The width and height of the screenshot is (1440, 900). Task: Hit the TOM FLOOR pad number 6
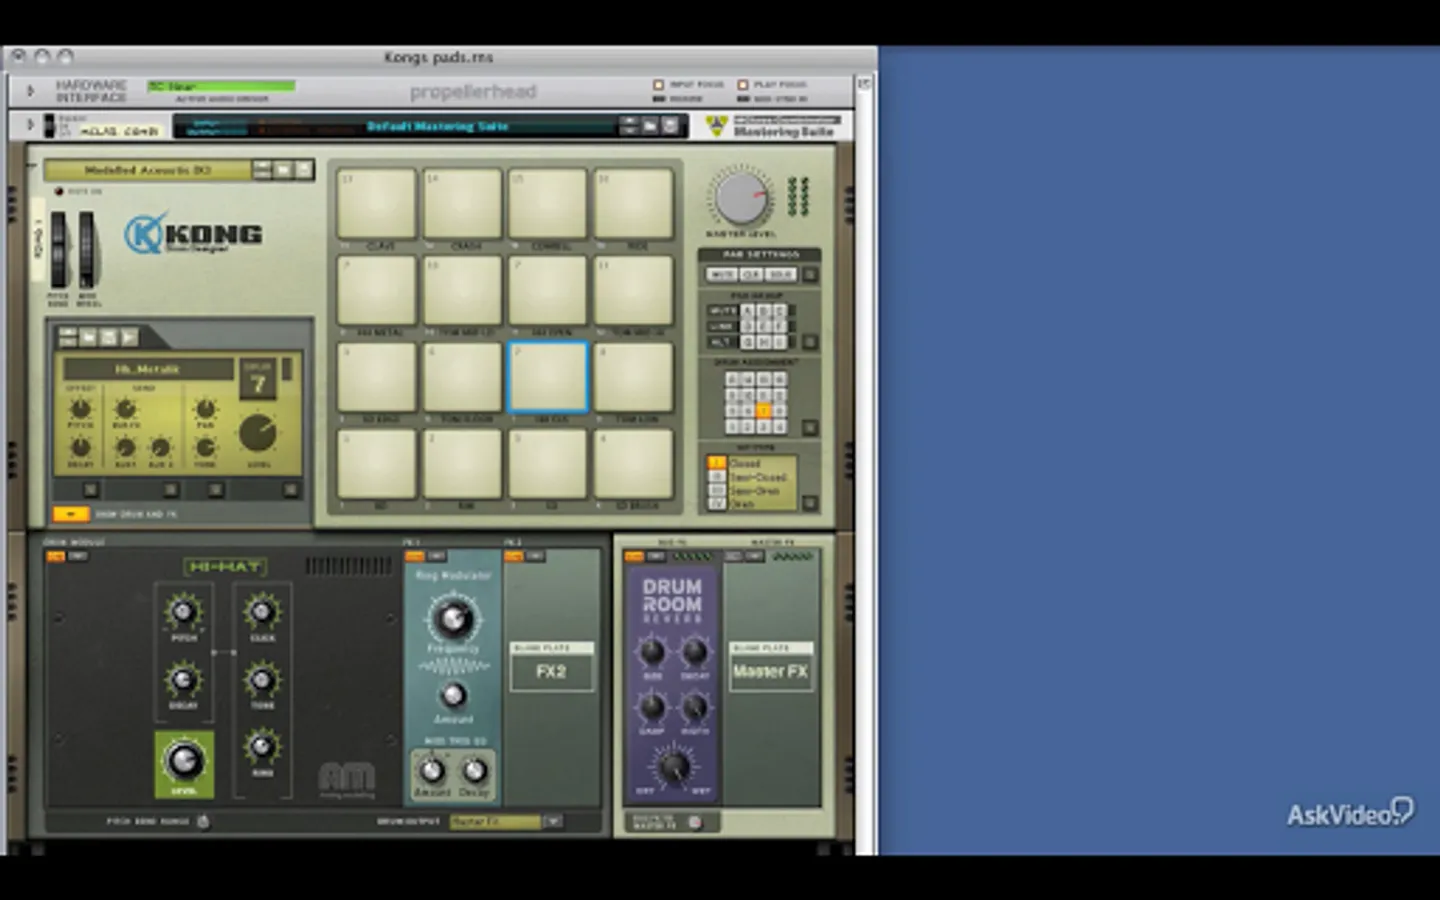tap(462, 377)
